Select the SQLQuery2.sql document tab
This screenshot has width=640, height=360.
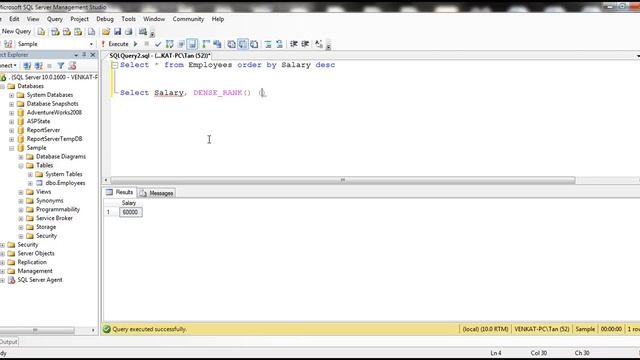[x=160, y=56]
